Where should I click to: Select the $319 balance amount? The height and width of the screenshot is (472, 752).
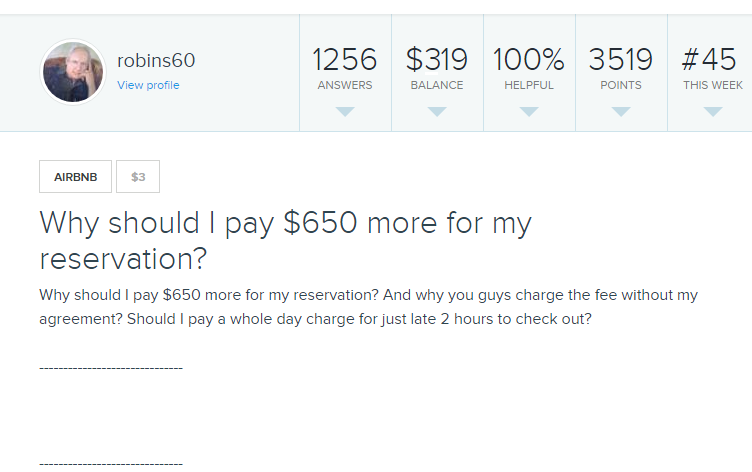tap(437, 60)
